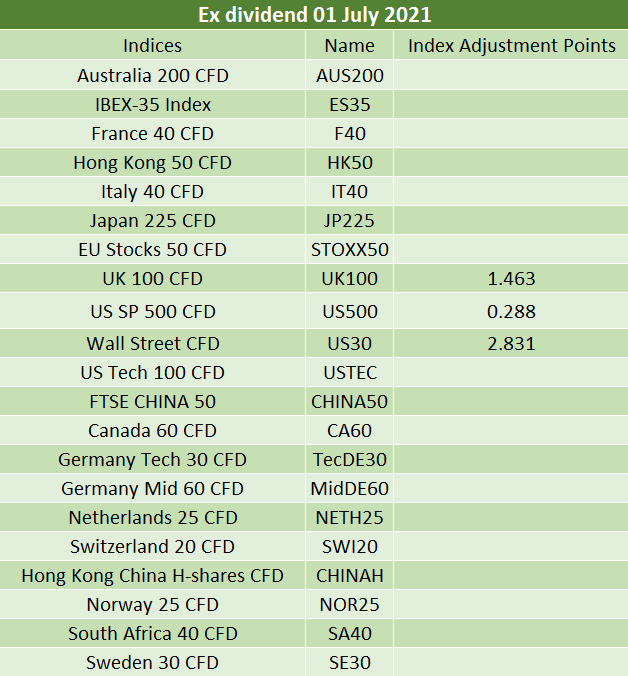Click 'Hong Kong China H-shares CFD' cell

(153, 575)
